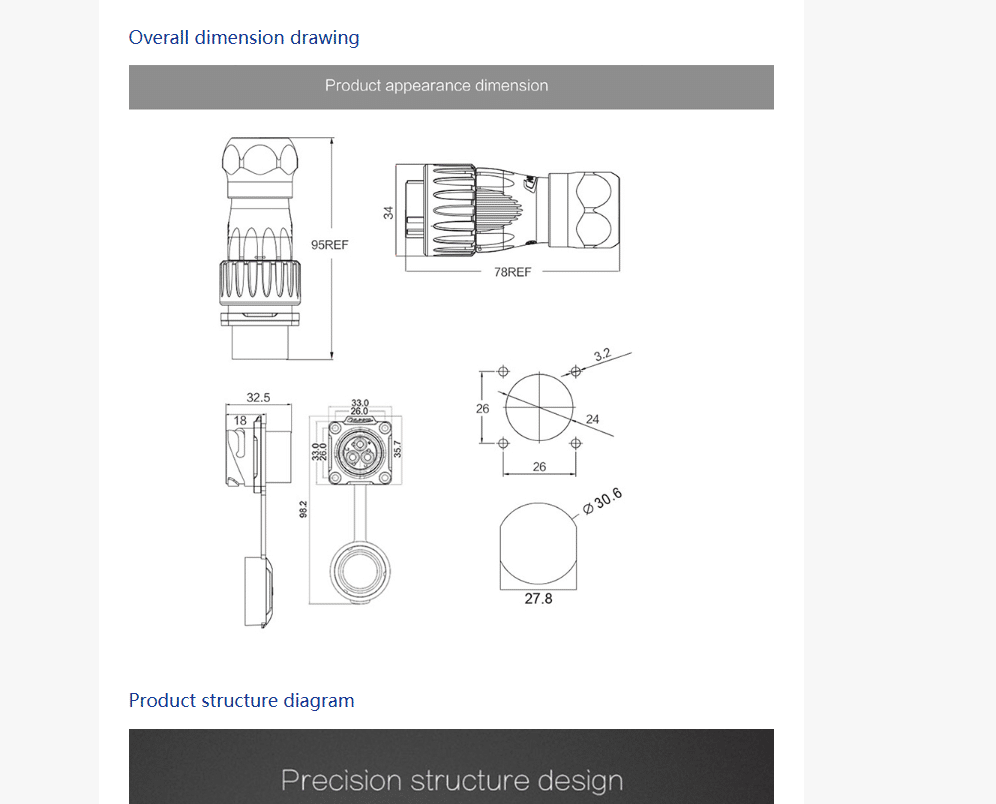
Task: Click the flat-sided cutout shape drawing
Action: (x=538, y=544)
